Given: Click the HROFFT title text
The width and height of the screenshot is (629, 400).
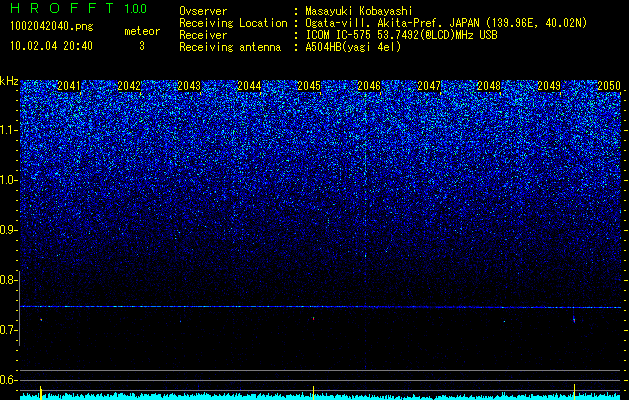Looking at the screenshot, I should pyautogui.click(x=63, y=8).
